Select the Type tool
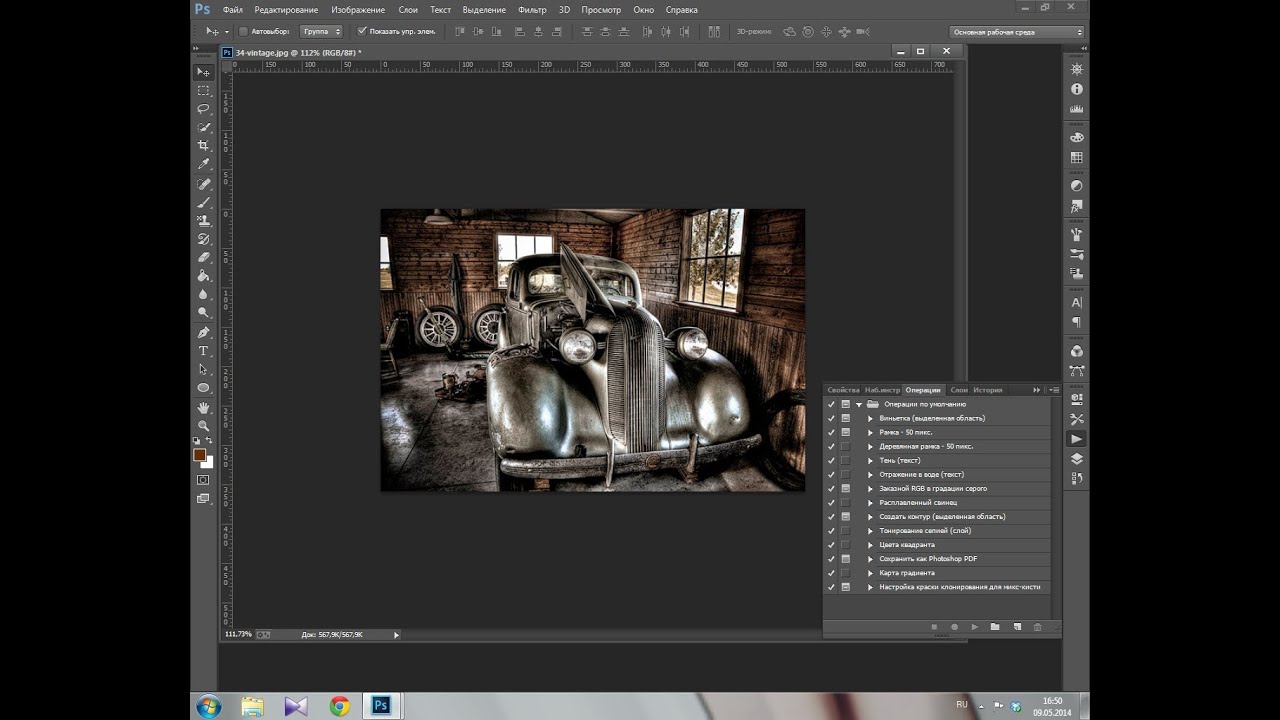Viewport: 1280px width, 720px height. 204,351
